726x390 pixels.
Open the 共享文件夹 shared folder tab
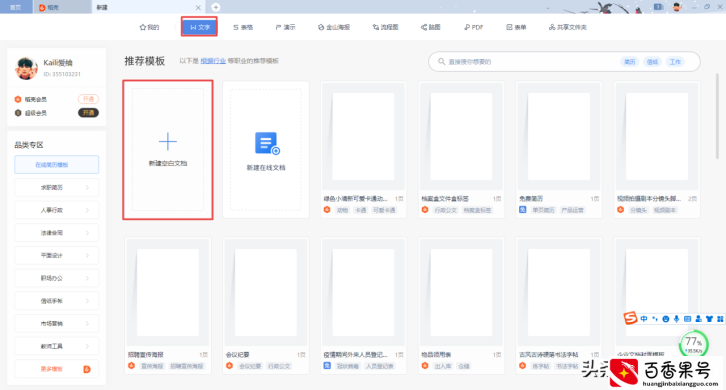point(568,27)
